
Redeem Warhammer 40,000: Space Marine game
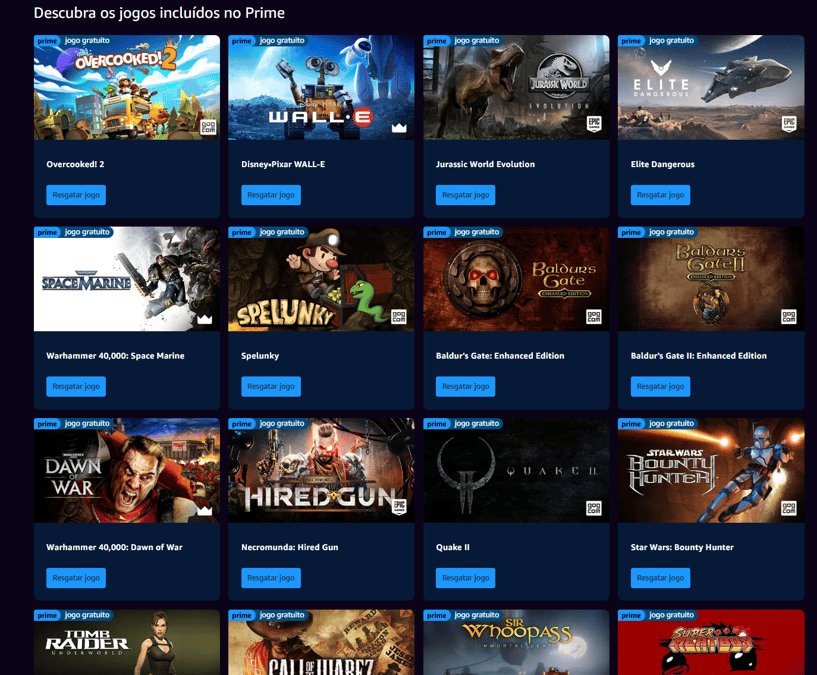[76, 386]
